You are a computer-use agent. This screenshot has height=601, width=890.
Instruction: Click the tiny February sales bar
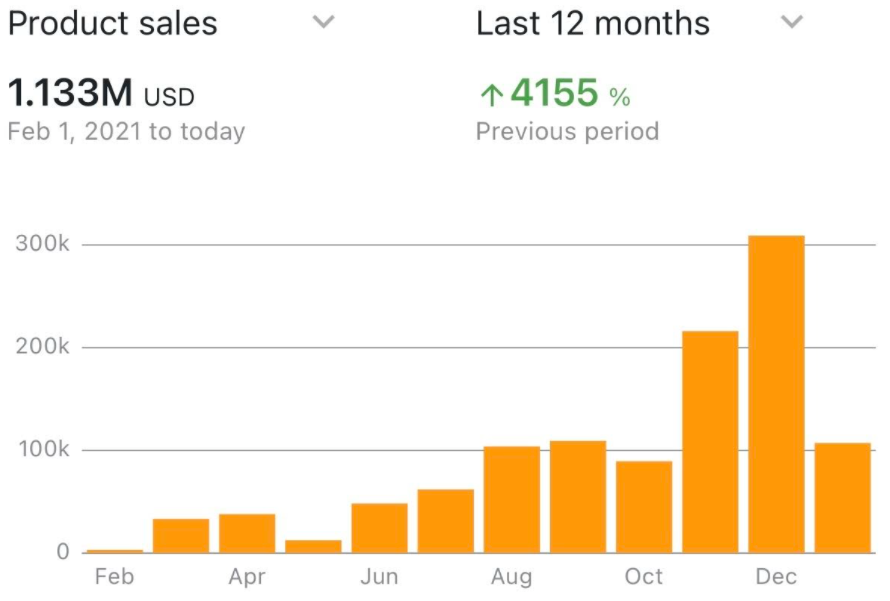(115, 550)
